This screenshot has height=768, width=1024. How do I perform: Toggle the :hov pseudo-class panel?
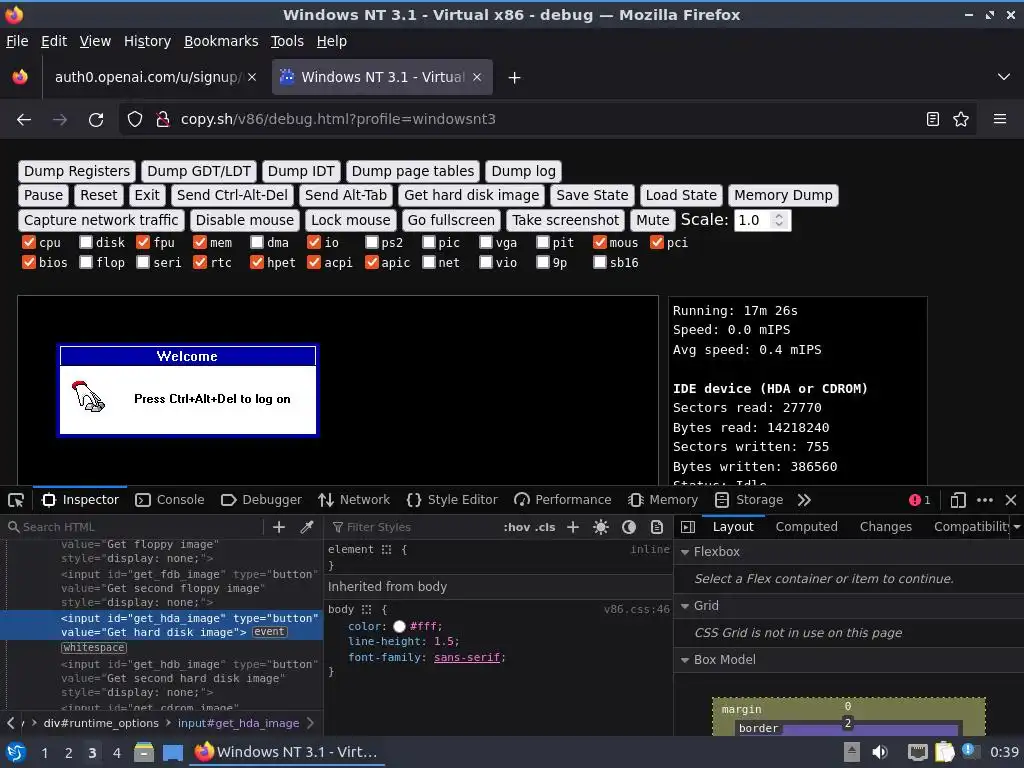(517, 527)
